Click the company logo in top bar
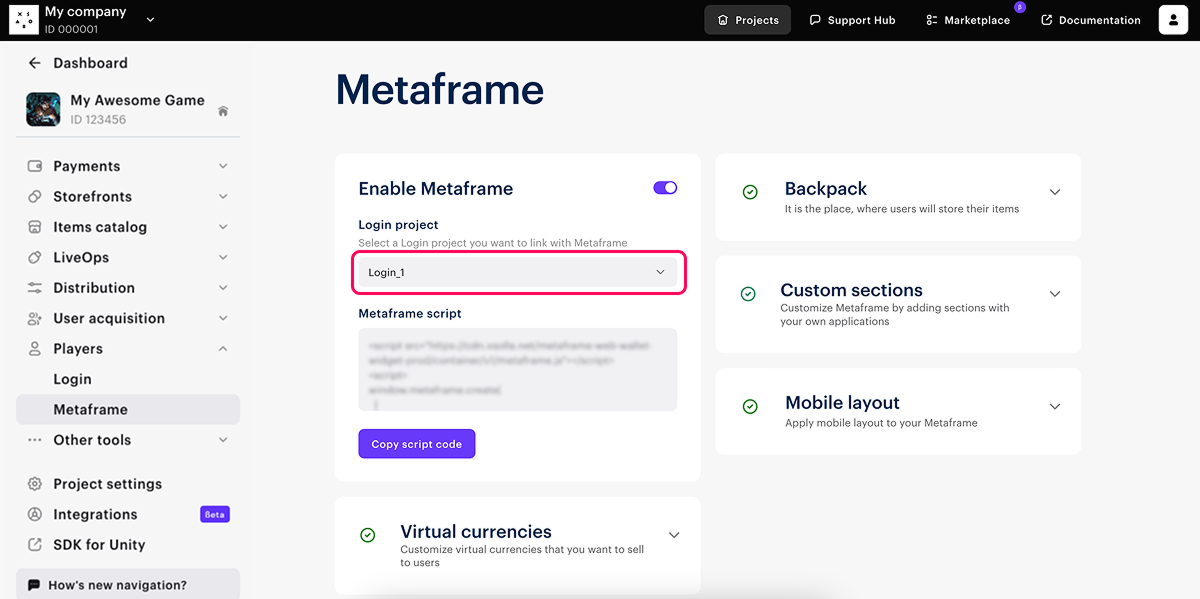Image resolution: width=1200 pixels, height=599 pixels. tap(23, 20)
